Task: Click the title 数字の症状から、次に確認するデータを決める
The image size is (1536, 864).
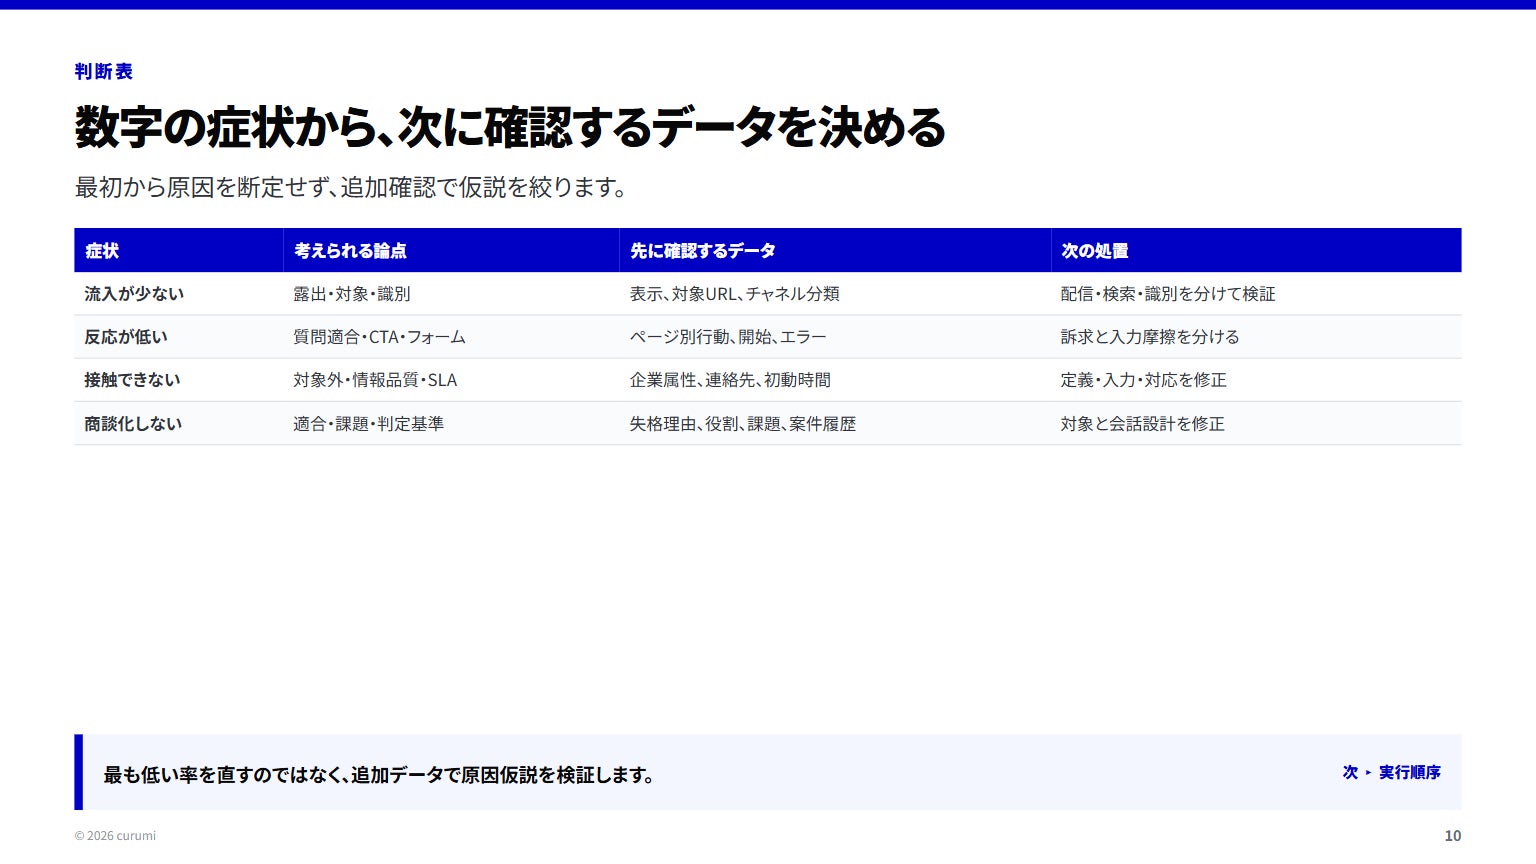Action: pyautogui.click(x=510, y=127)
